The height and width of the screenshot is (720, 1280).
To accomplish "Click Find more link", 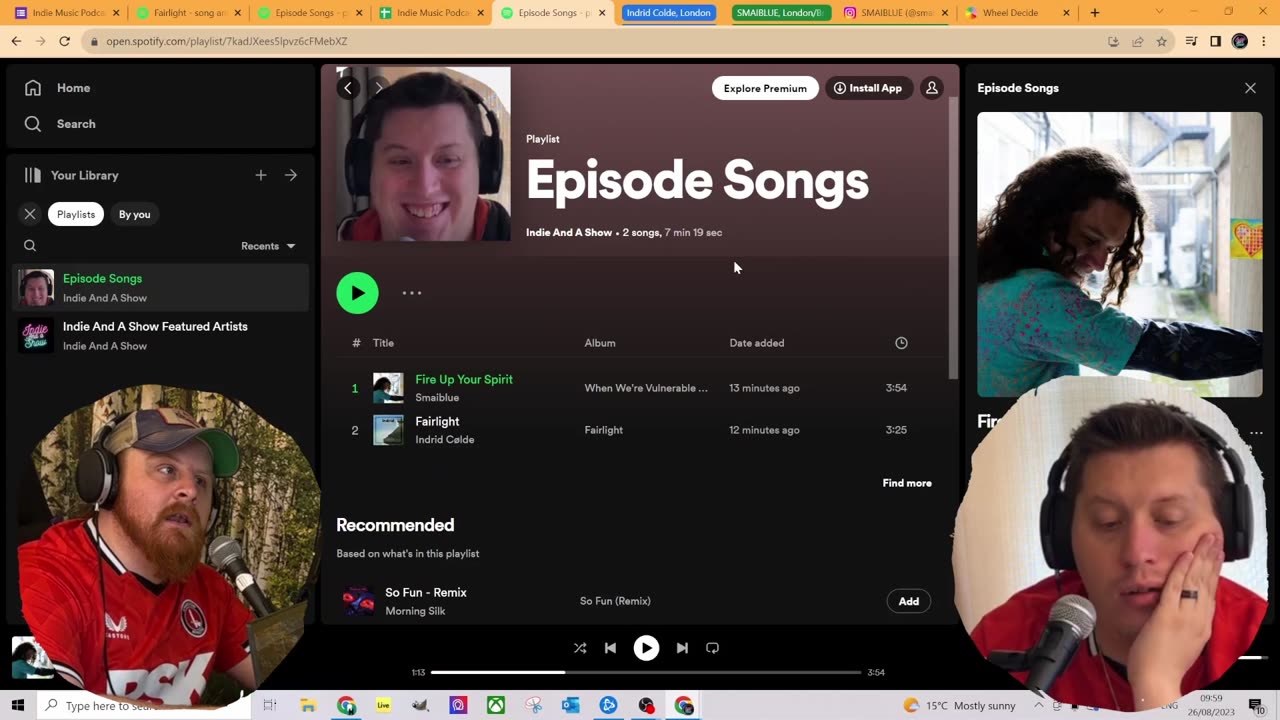I will (x=907, y=483).
